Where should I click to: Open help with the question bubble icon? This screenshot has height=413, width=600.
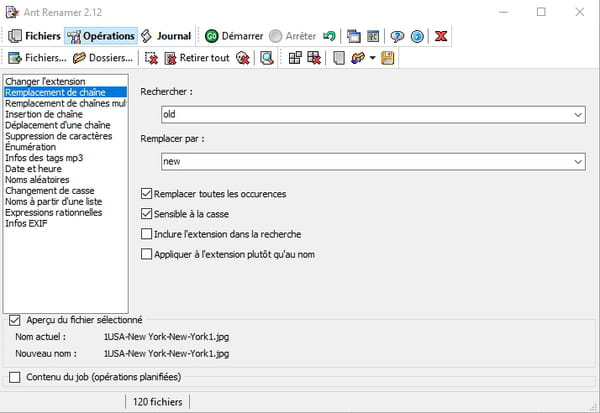pyautogui.click(x=397, y=36)
